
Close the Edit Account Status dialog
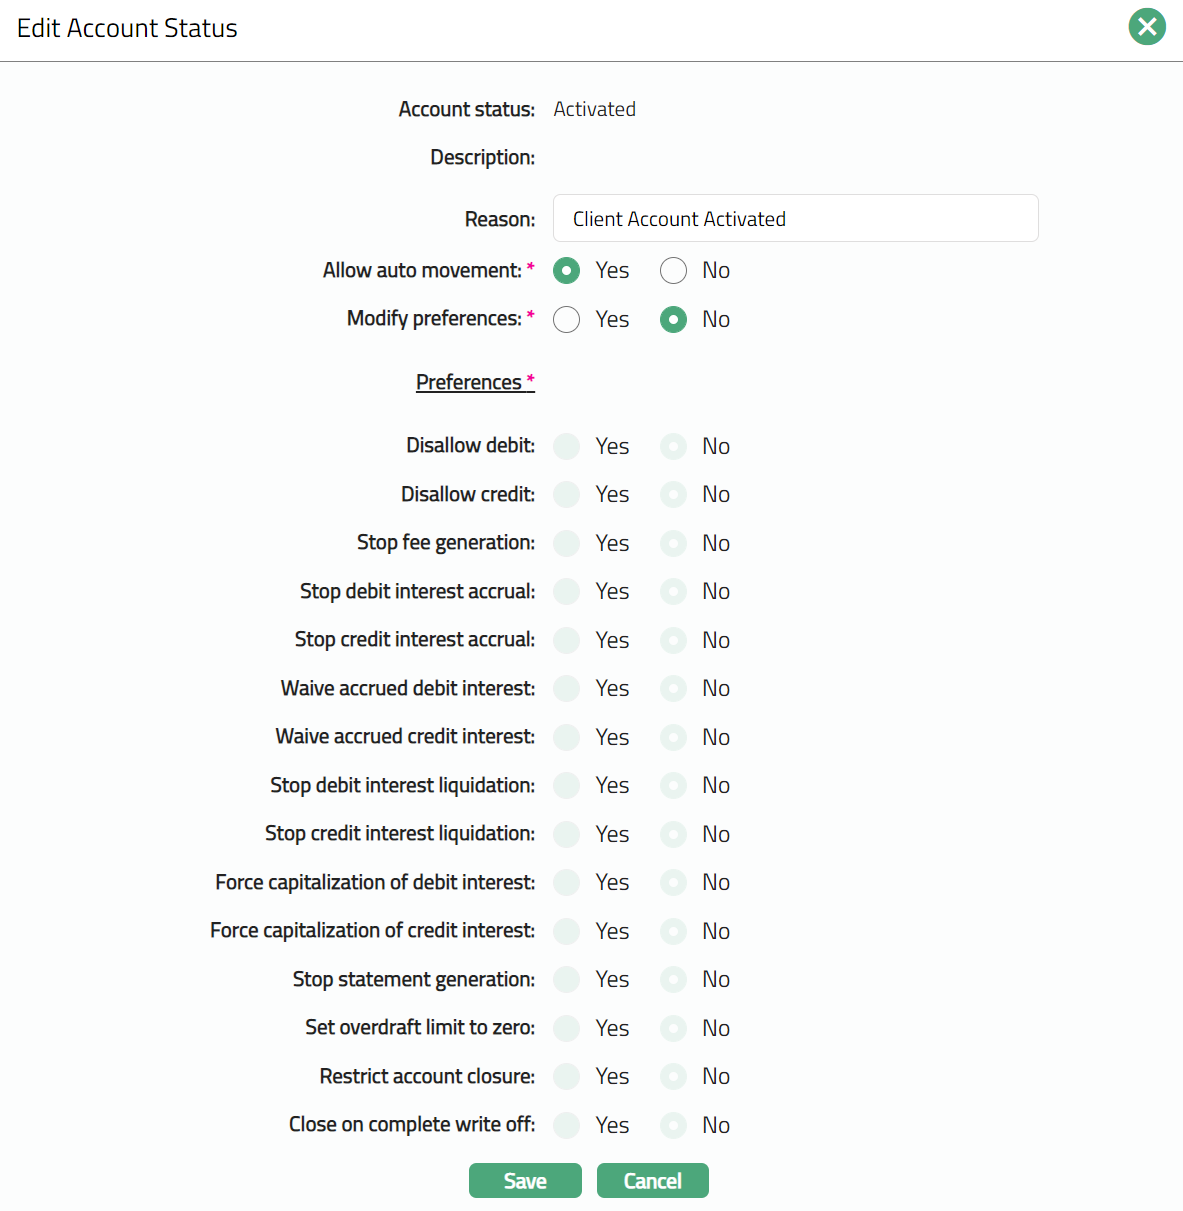point(1147,27)
